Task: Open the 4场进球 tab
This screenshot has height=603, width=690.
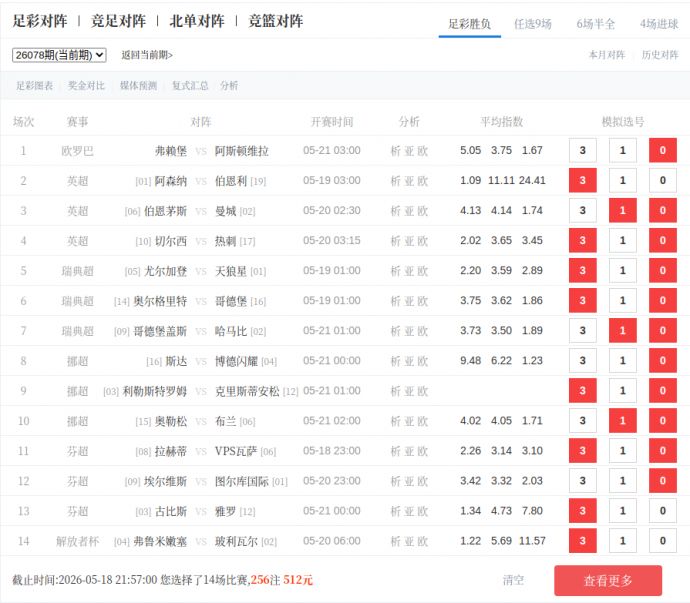Action: click(x=659, y=24)
